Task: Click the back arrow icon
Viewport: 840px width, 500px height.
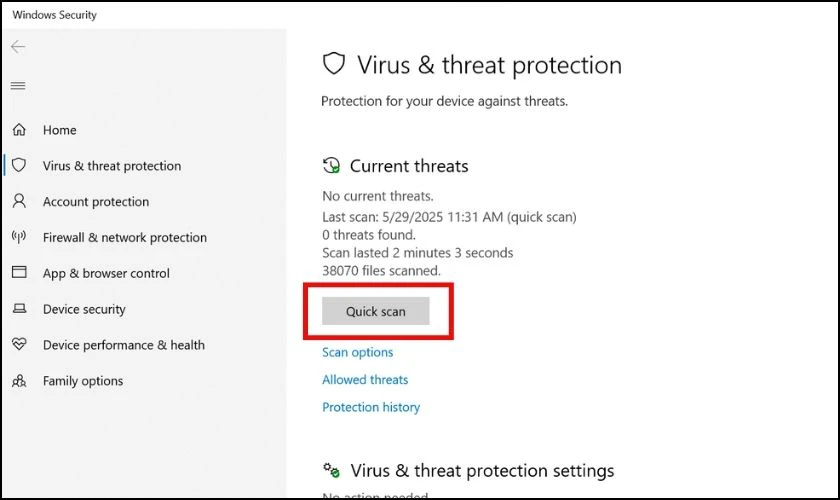Action: point(18,47)
